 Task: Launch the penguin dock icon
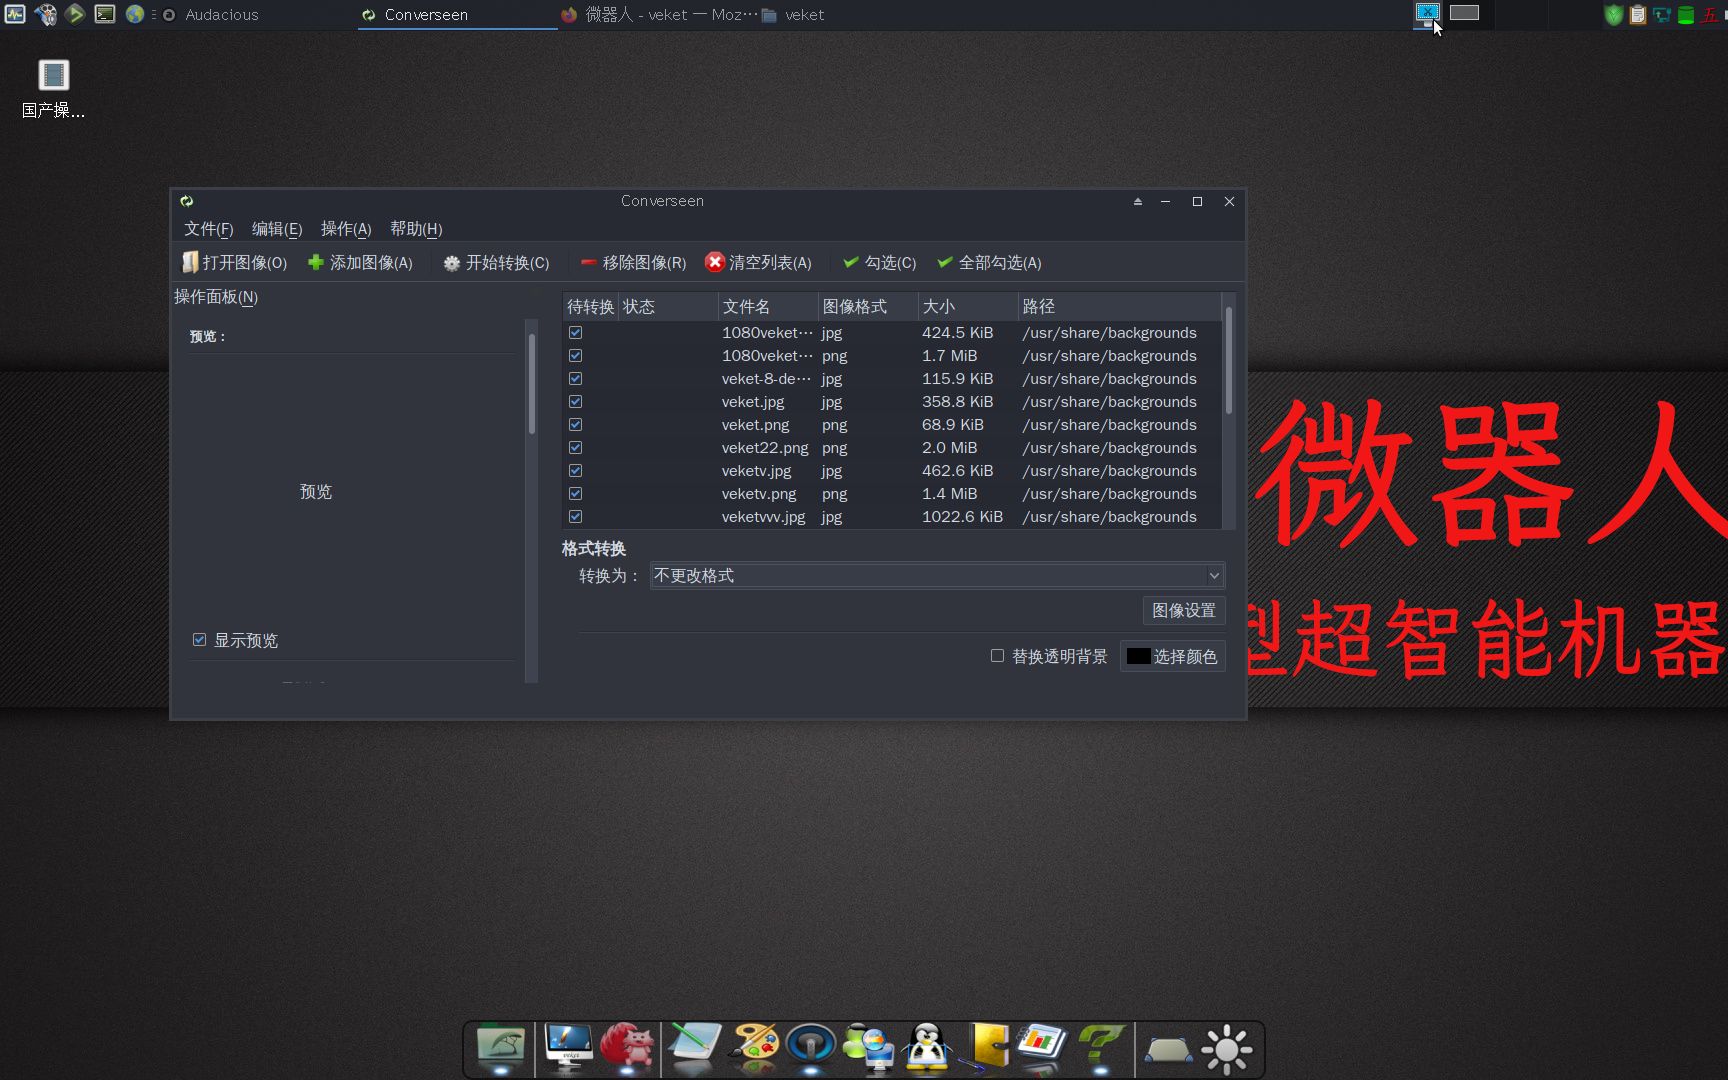point(928,1048)
